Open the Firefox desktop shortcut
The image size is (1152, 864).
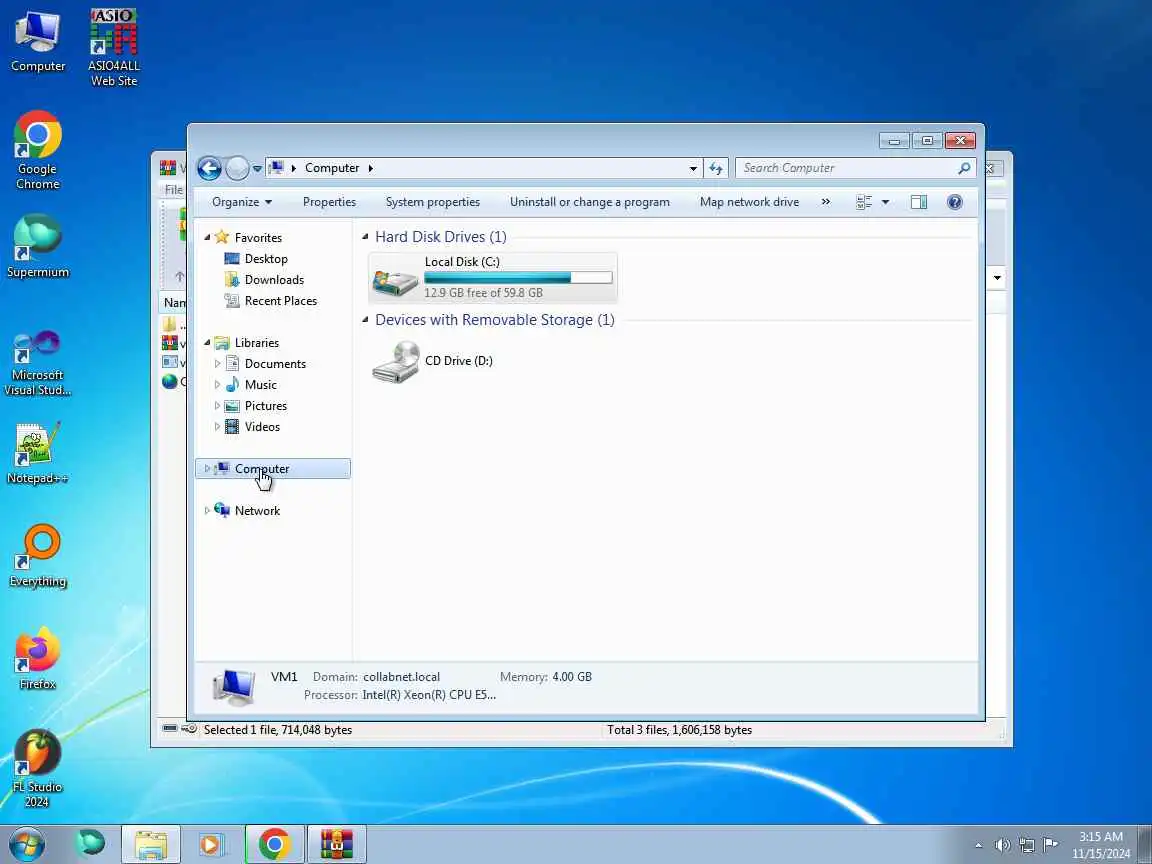(x=37, y=658)
